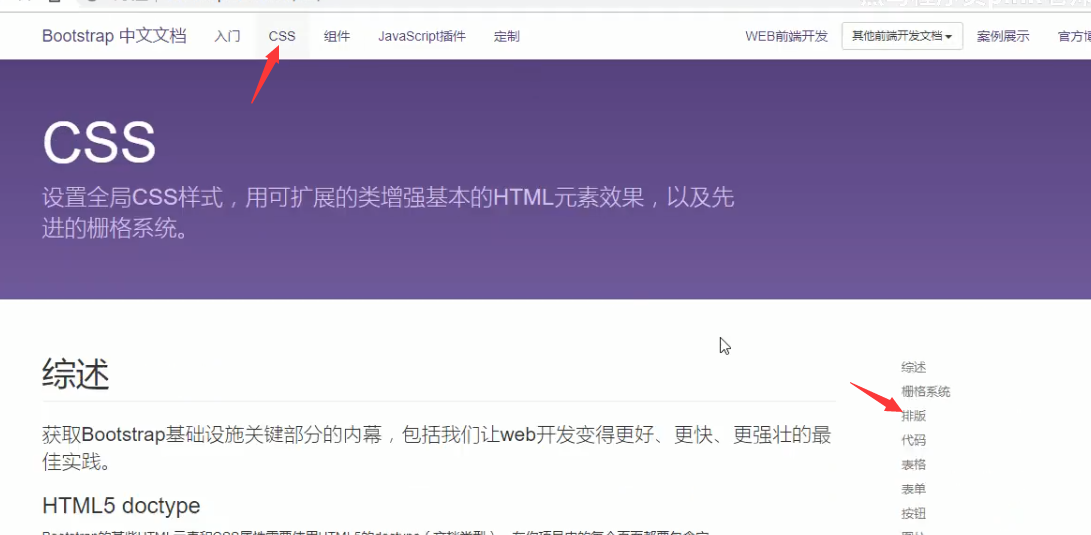Click the 定制 nav item
Screen dimensions: 1091x535
507,36
